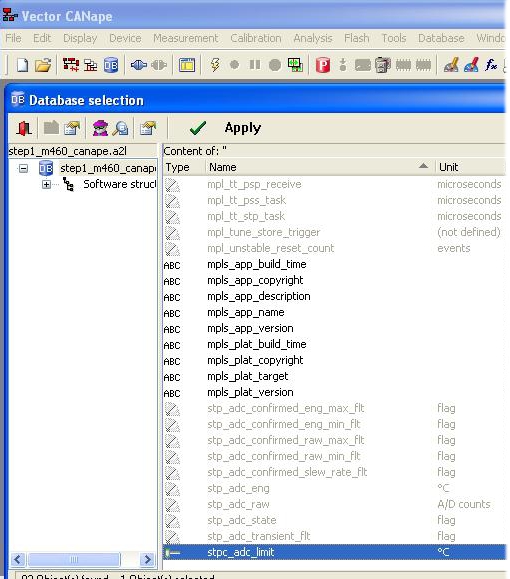Select the mpls_app_version row
Image resolution: width=510 pixels, height=579 pixels.
click(334, 328)
